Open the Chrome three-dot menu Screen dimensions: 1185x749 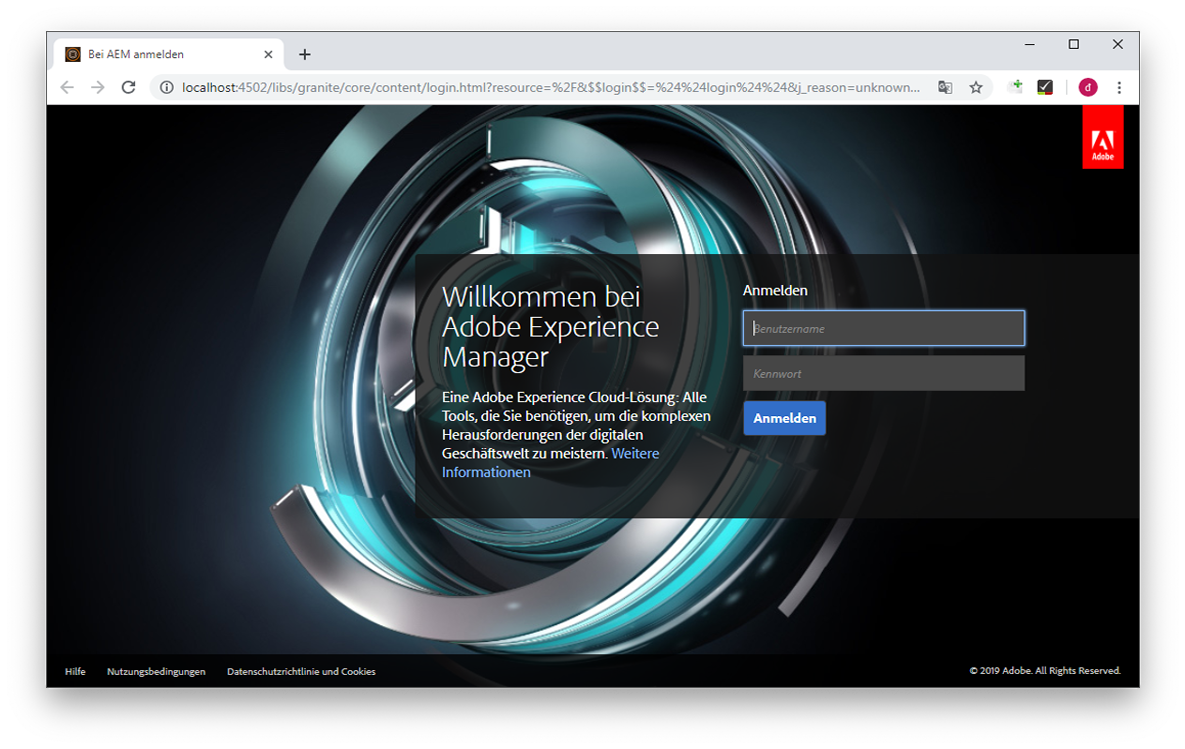coord(1119,88)
